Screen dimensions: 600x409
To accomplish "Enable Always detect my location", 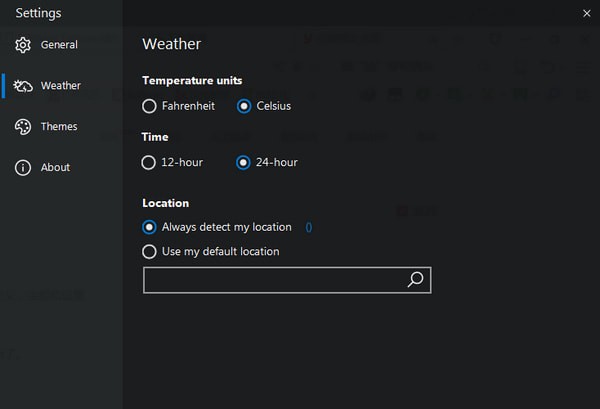I will [x=150, y=227].
